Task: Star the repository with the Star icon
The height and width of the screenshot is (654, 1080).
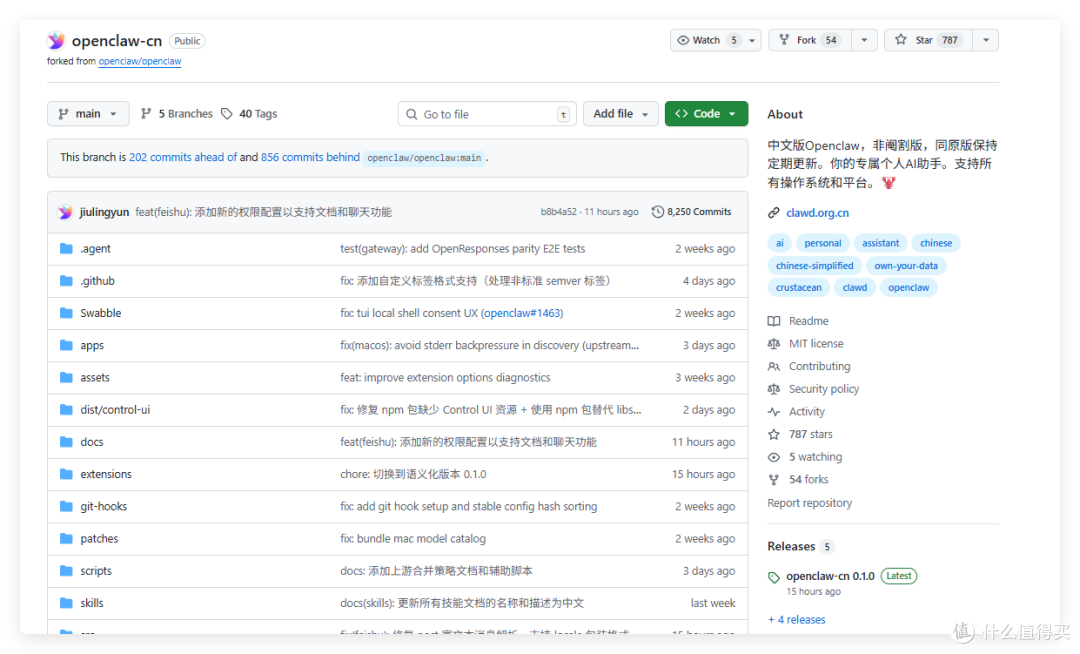Action: (x=900, y=40)
